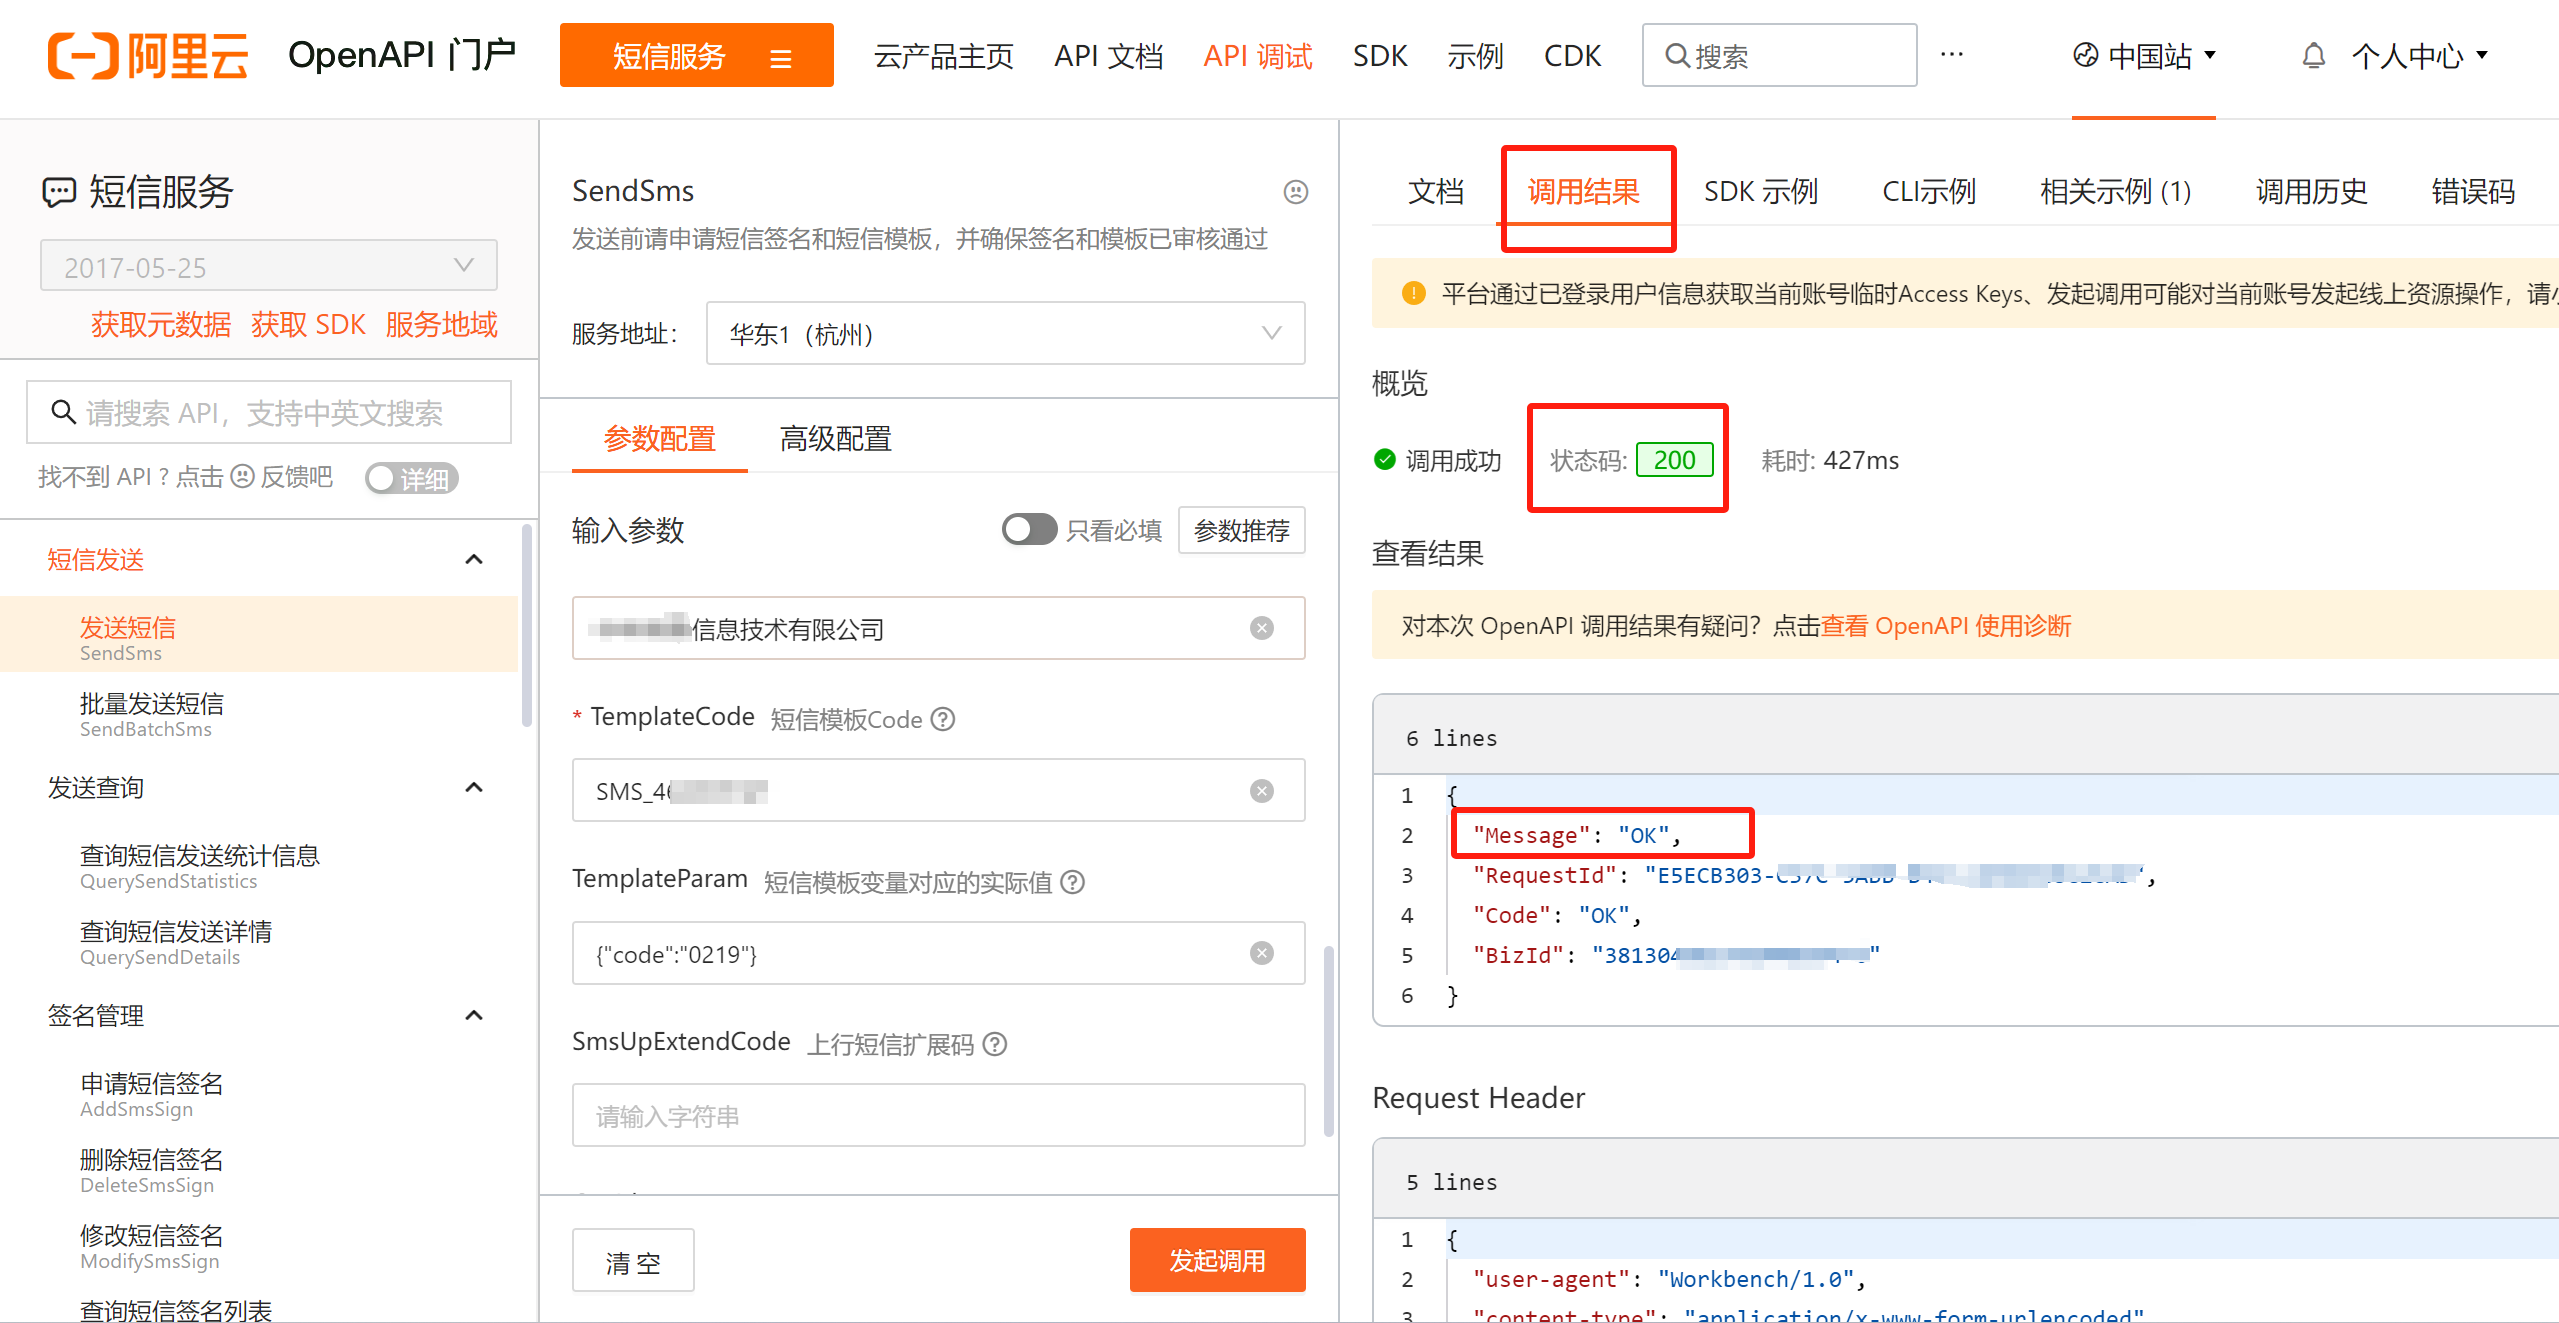Image resolution: width=2559 pixels, height=1323 pixels.
Task: Open the 服务地址 region dropdown
Action: click(x=1005, y=333)
